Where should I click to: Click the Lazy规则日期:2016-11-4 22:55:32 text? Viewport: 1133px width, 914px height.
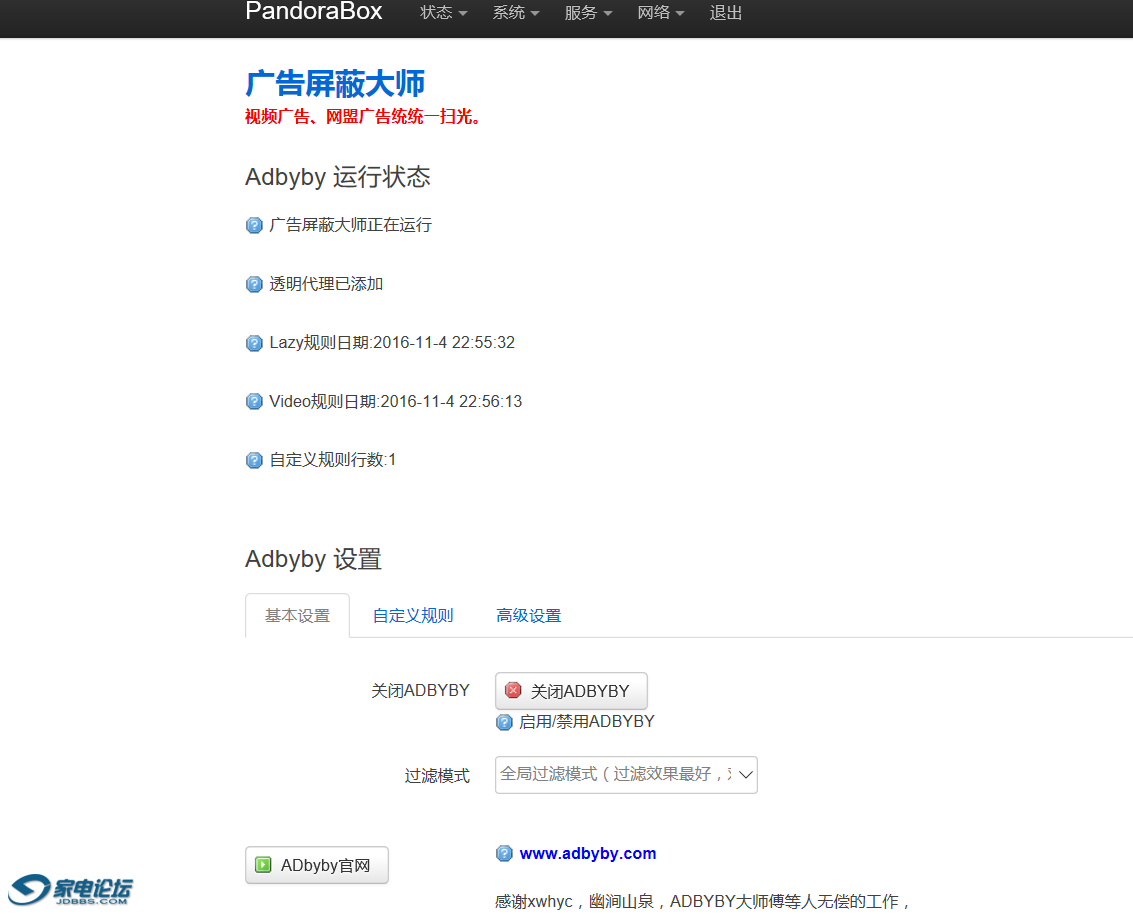tap(392, 342)
